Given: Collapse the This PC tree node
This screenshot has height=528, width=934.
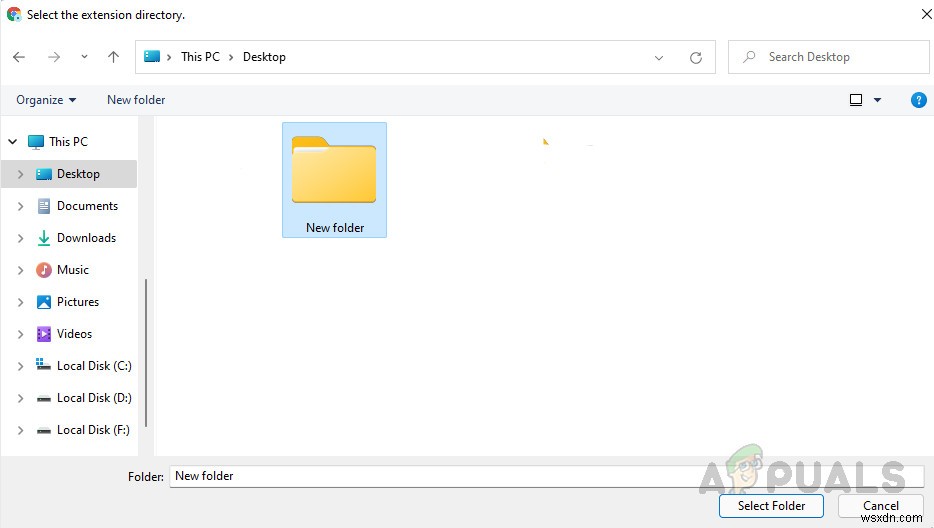Looking at the screenshot, I should click(x=13, y=142).
